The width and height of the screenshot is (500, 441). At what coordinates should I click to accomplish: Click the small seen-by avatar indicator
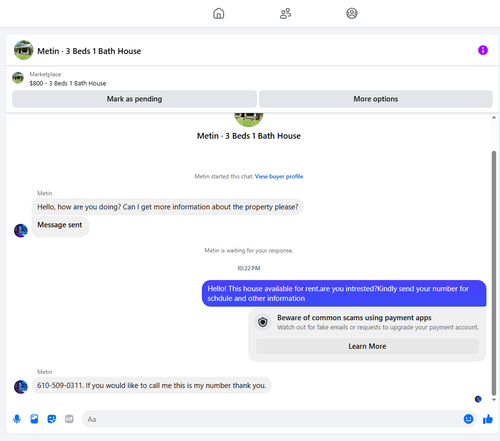coord(478,399)
